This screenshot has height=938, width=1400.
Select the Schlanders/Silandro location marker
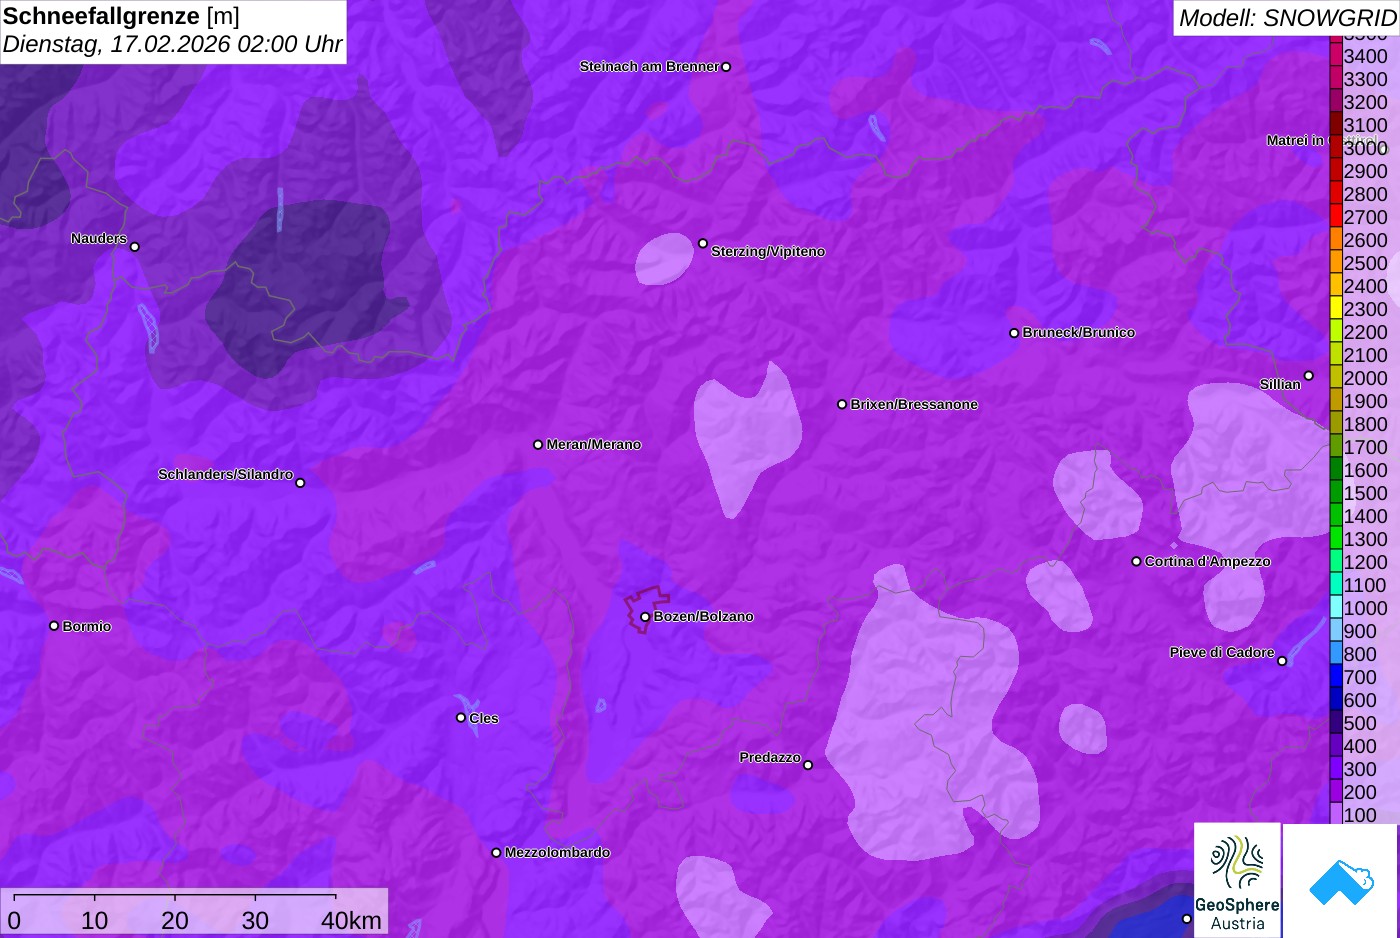tap(300, 483)
